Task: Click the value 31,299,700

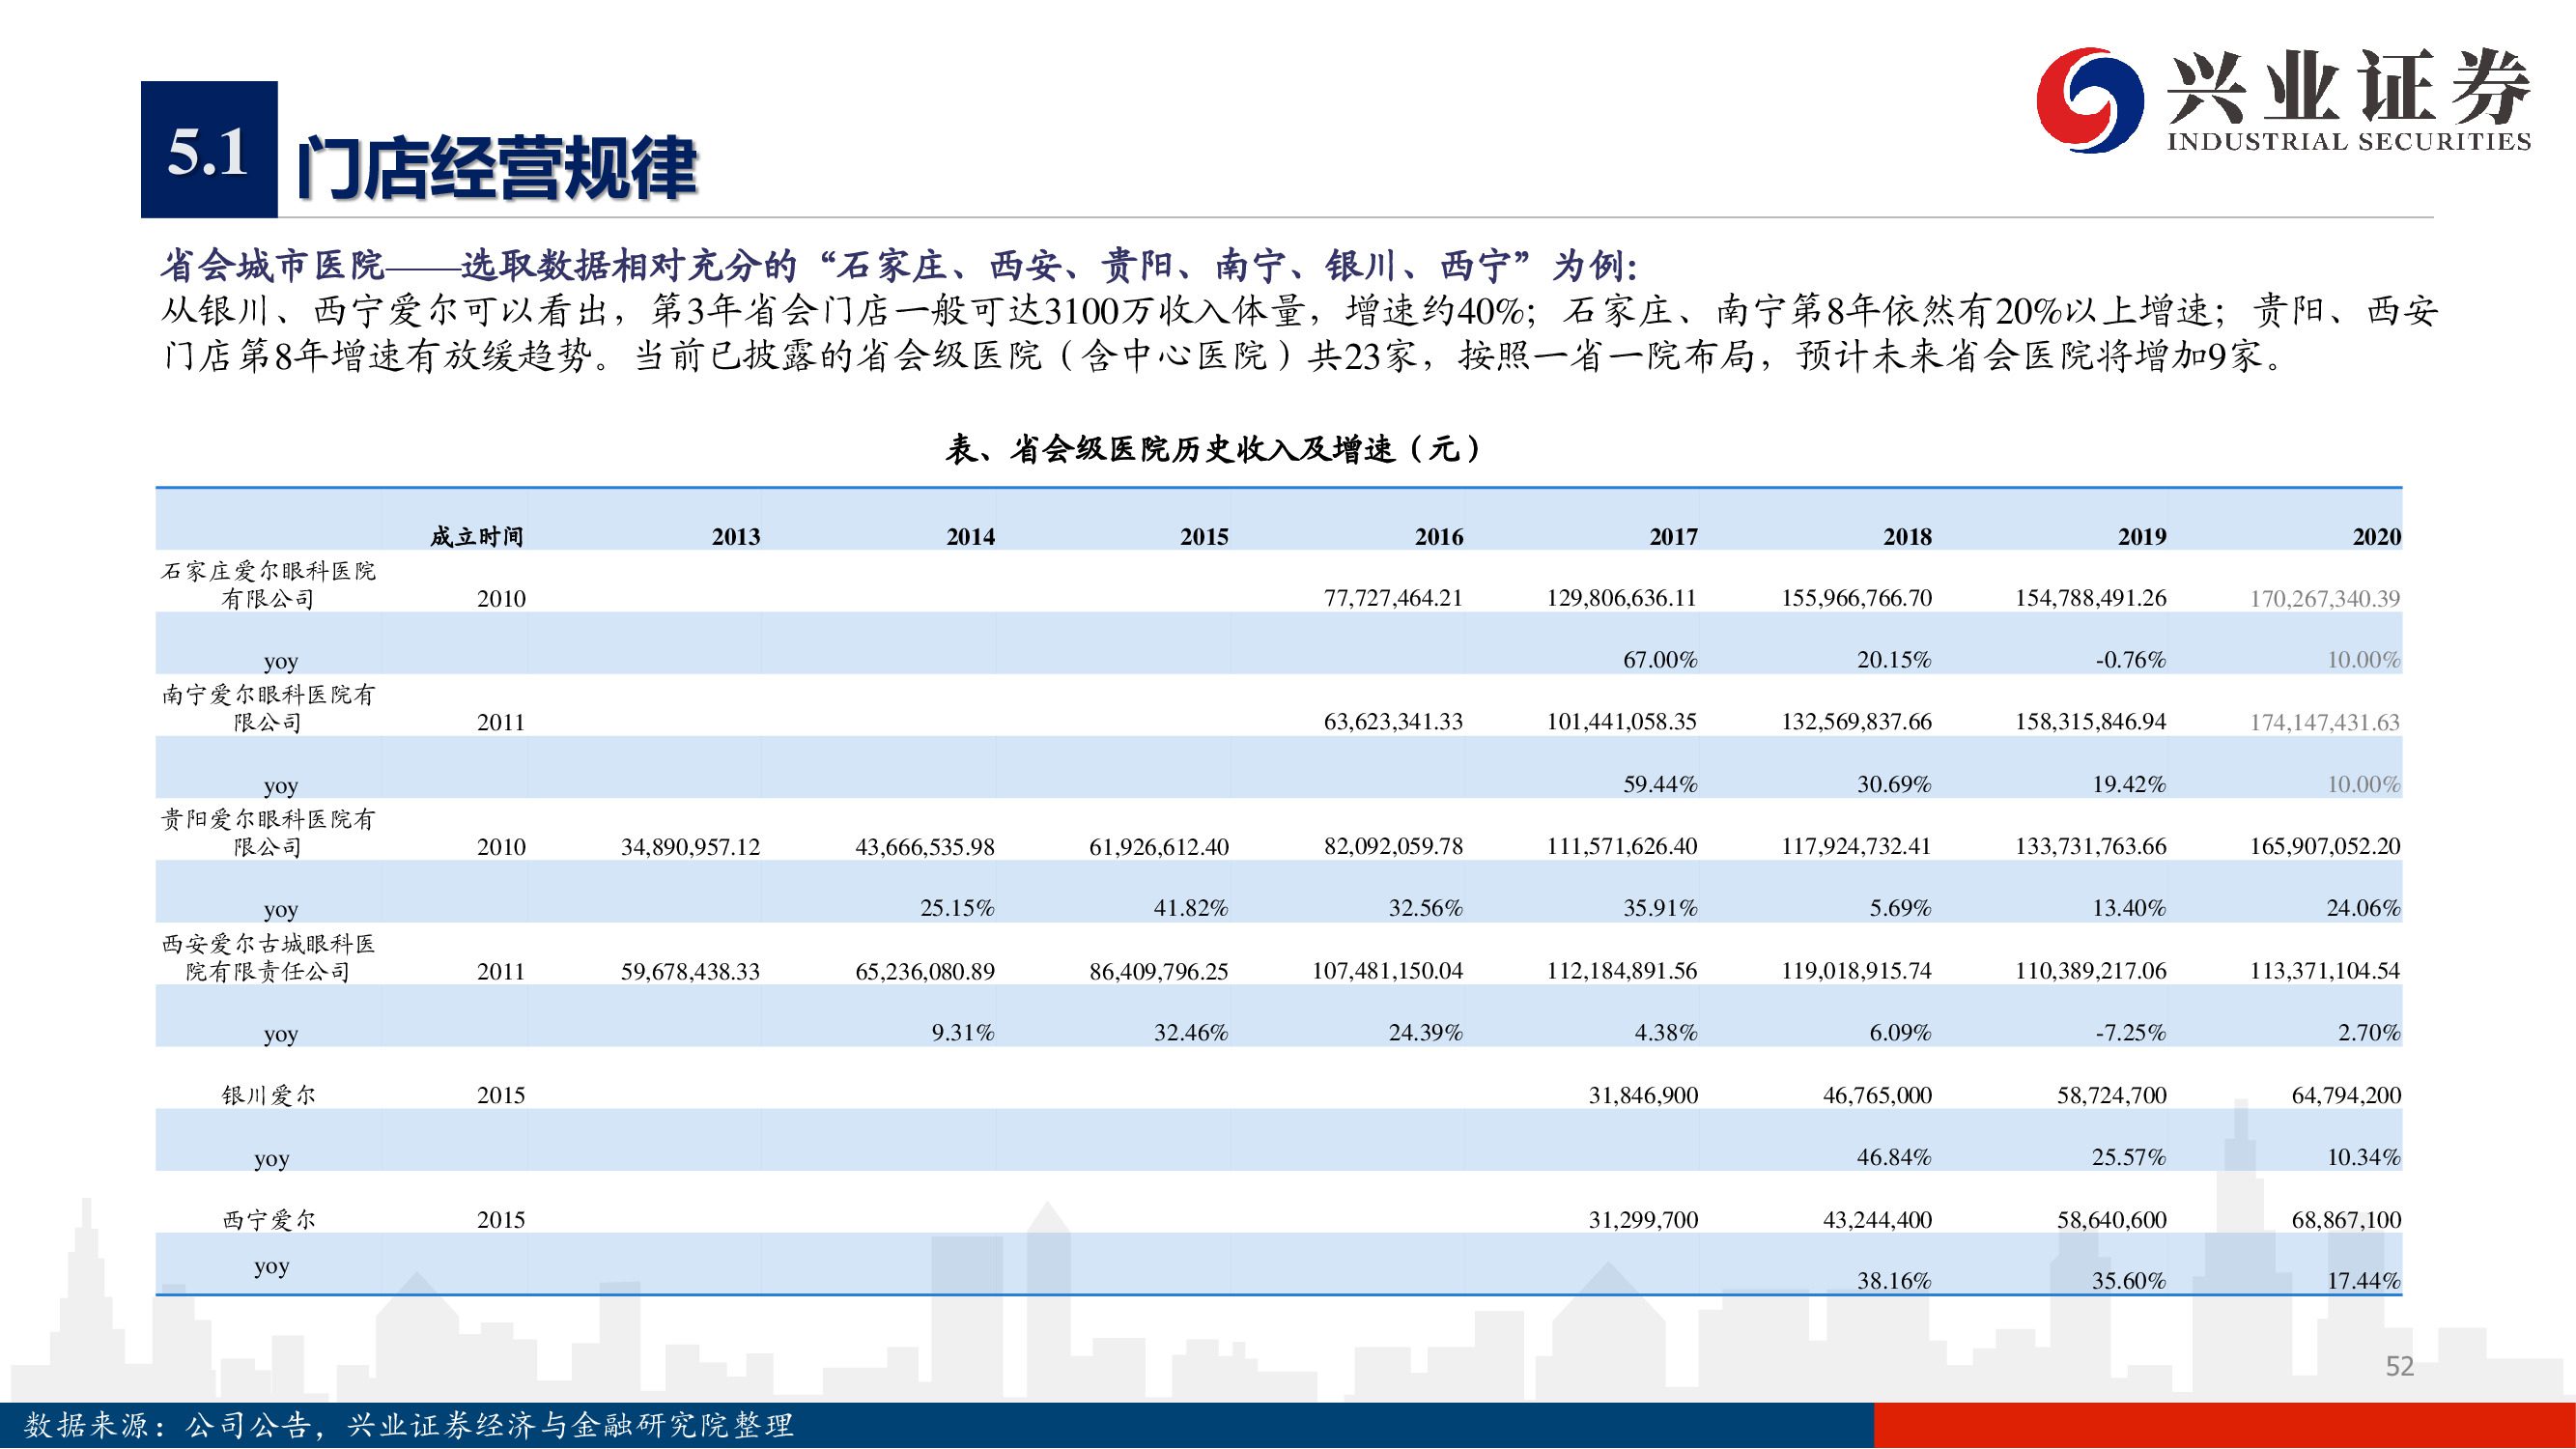Action: (x=1643, y=1220)
